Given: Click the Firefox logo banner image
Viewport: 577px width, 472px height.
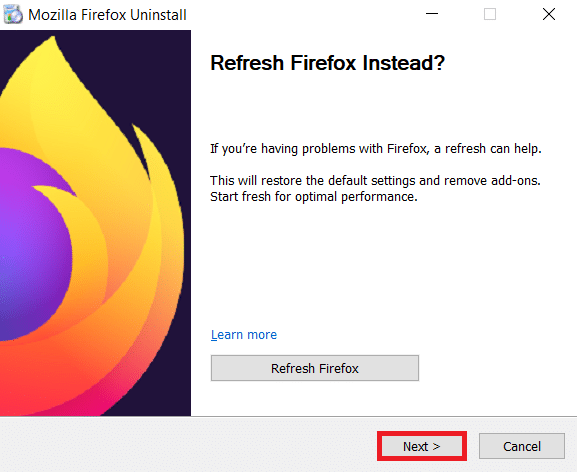Looking at the screenshot, I should [x=95, y=223].
